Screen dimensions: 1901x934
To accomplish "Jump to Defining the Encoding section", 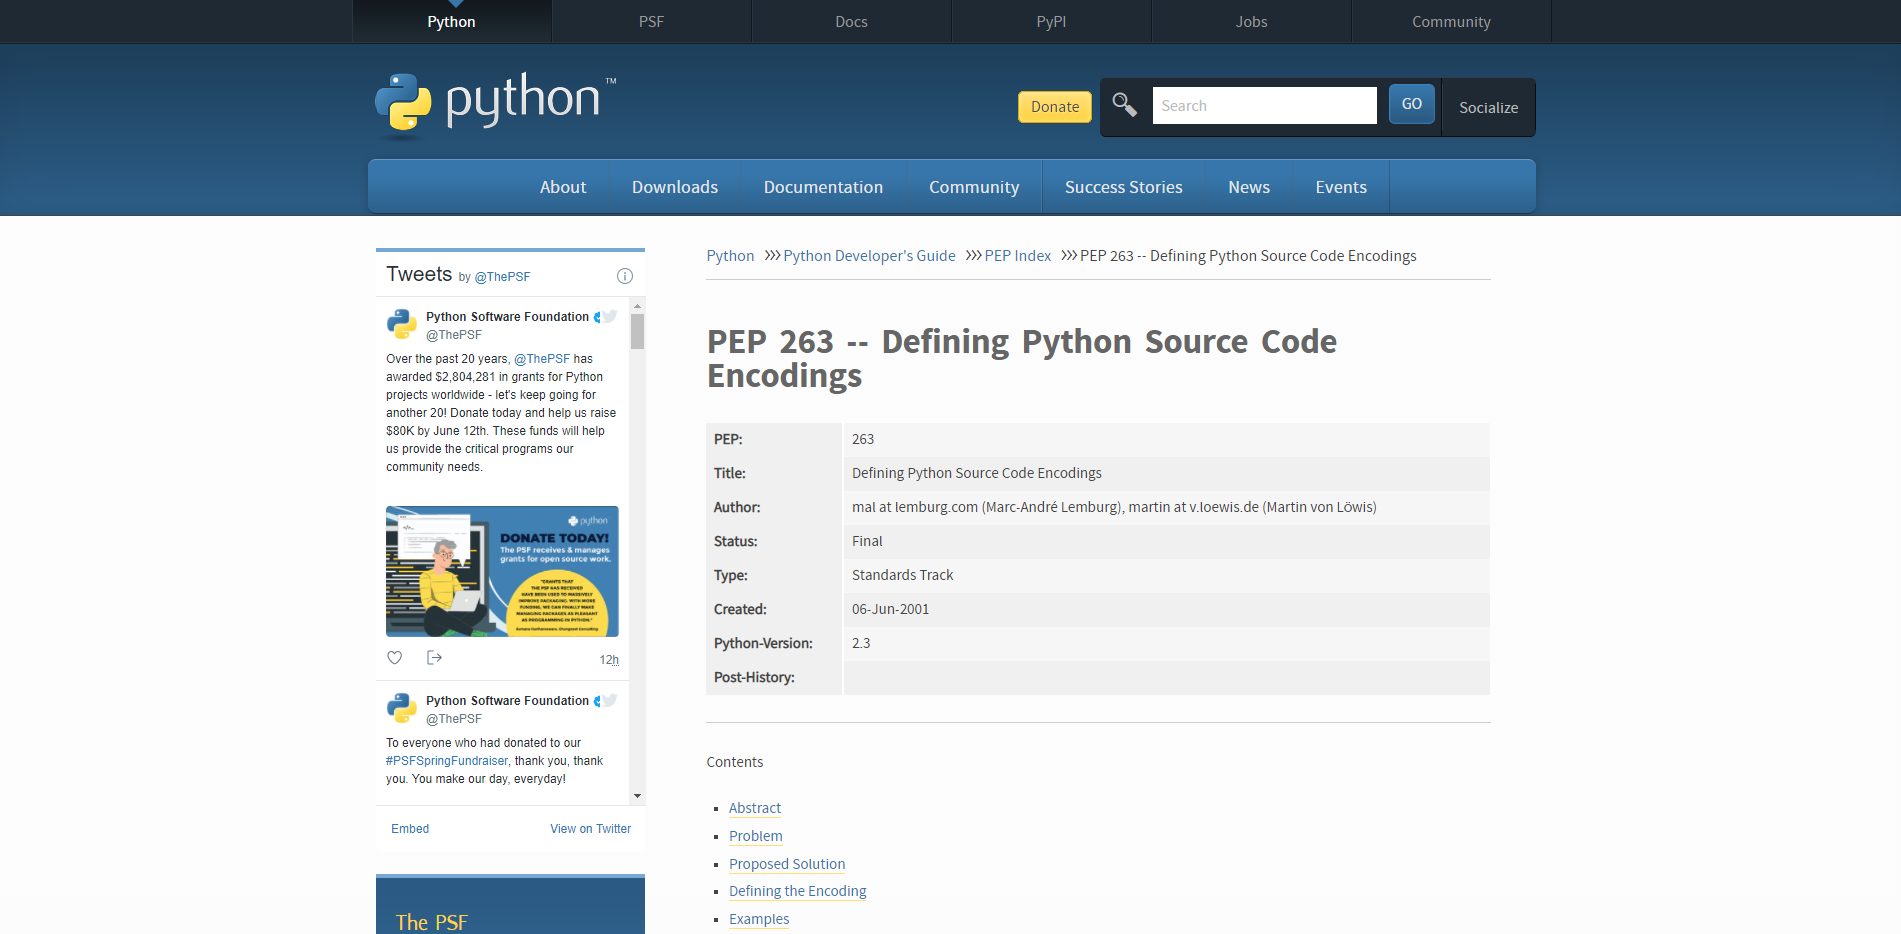I will pyautogui.click(x=798, y=891).
